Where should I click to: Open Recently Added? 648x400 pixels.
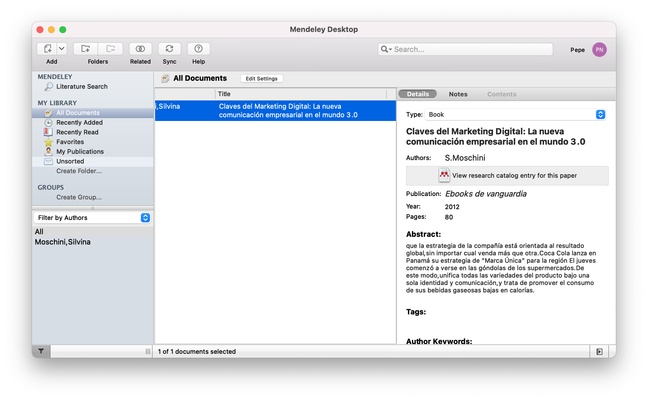click(79, 122)
